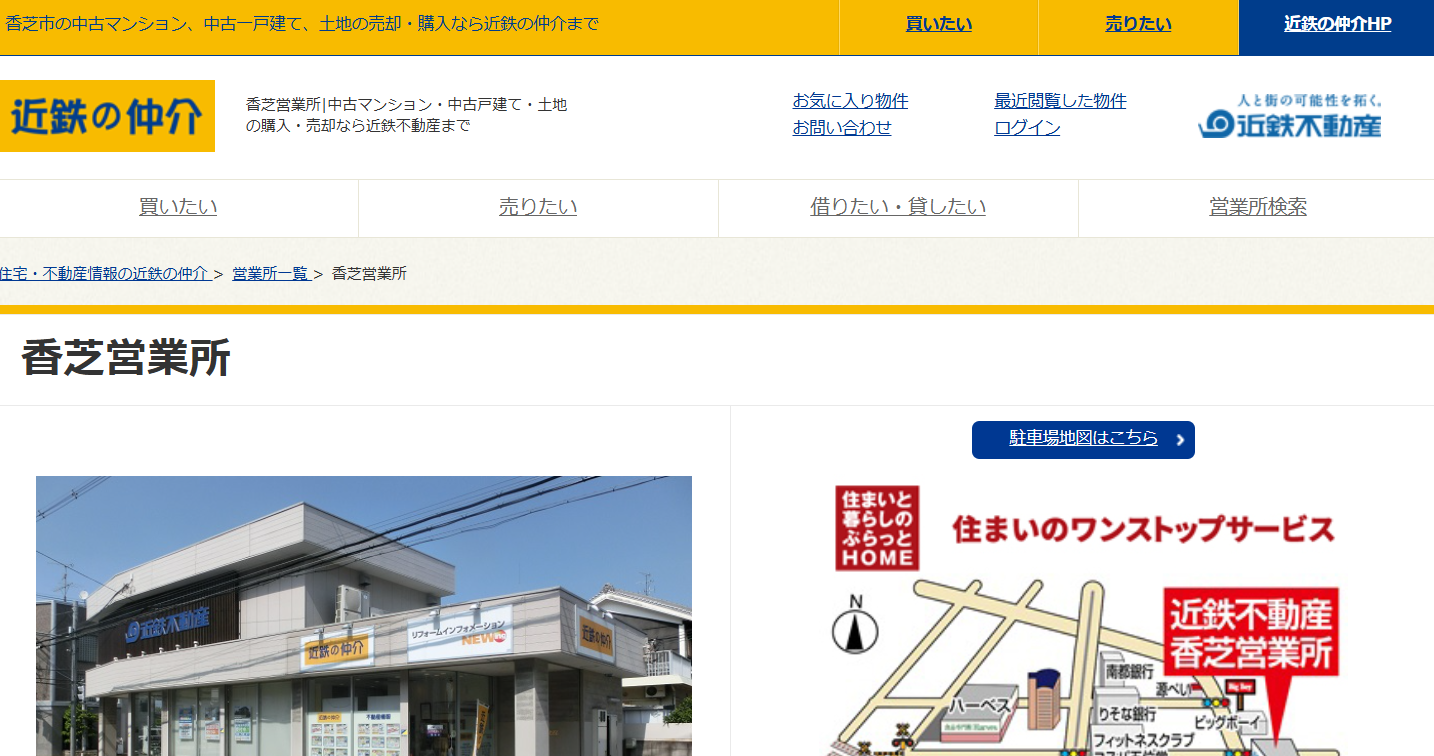Click the 香芝営業所 description text beside logo
The height and width of the screenshot is (756, 1434).
(406, 115)
